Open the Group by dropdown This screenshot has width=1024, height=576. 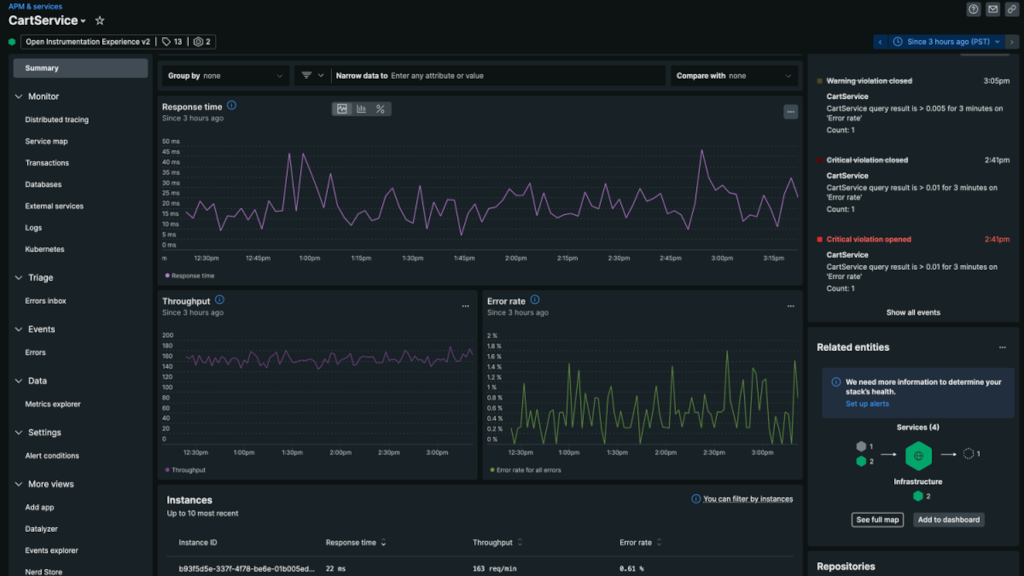click(225, 75)
